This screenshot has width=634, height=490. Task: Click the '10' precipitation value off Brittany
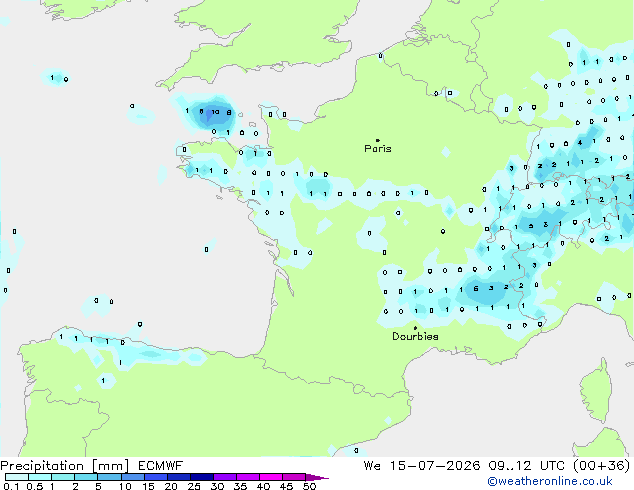click(216, 112)
